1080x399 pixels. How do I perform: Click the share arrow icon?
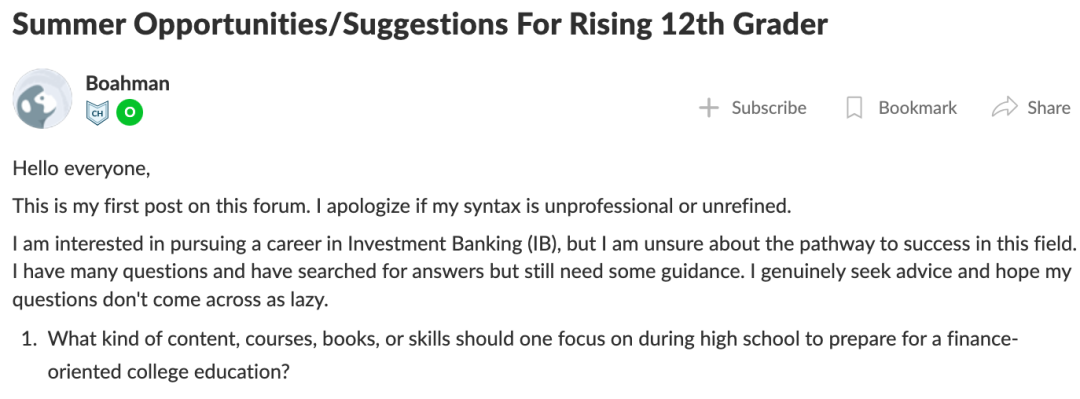pos(1004,107)
